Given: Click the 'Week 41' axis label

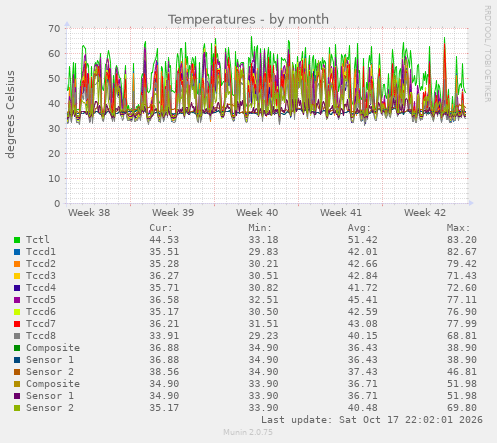Looking at the screenshot, I should coord(341,212).
